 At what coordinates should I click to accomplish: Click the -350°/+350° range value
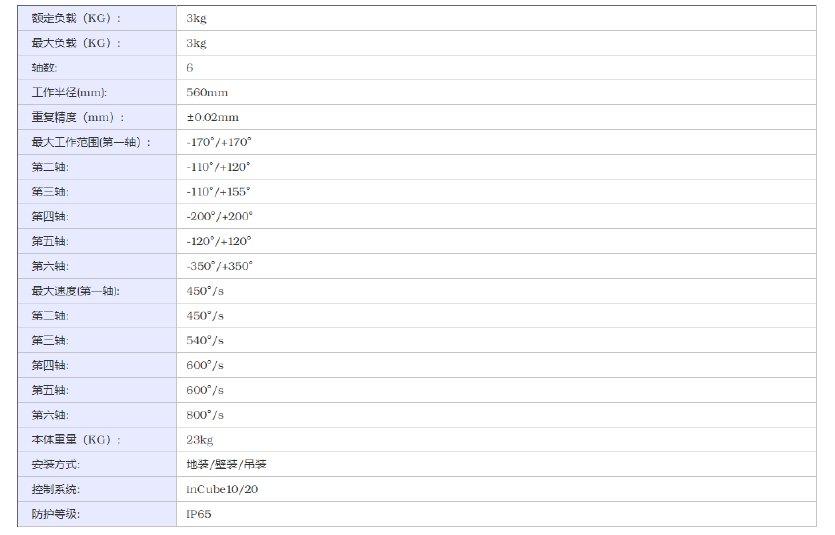(219, 266)
